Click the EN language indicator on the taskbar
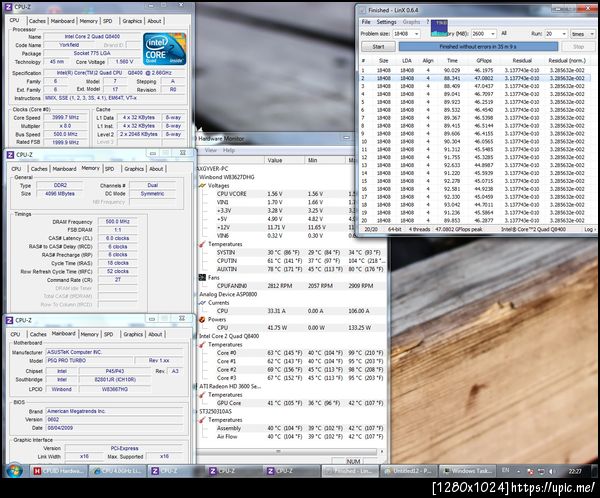 (x=505, y=470)
